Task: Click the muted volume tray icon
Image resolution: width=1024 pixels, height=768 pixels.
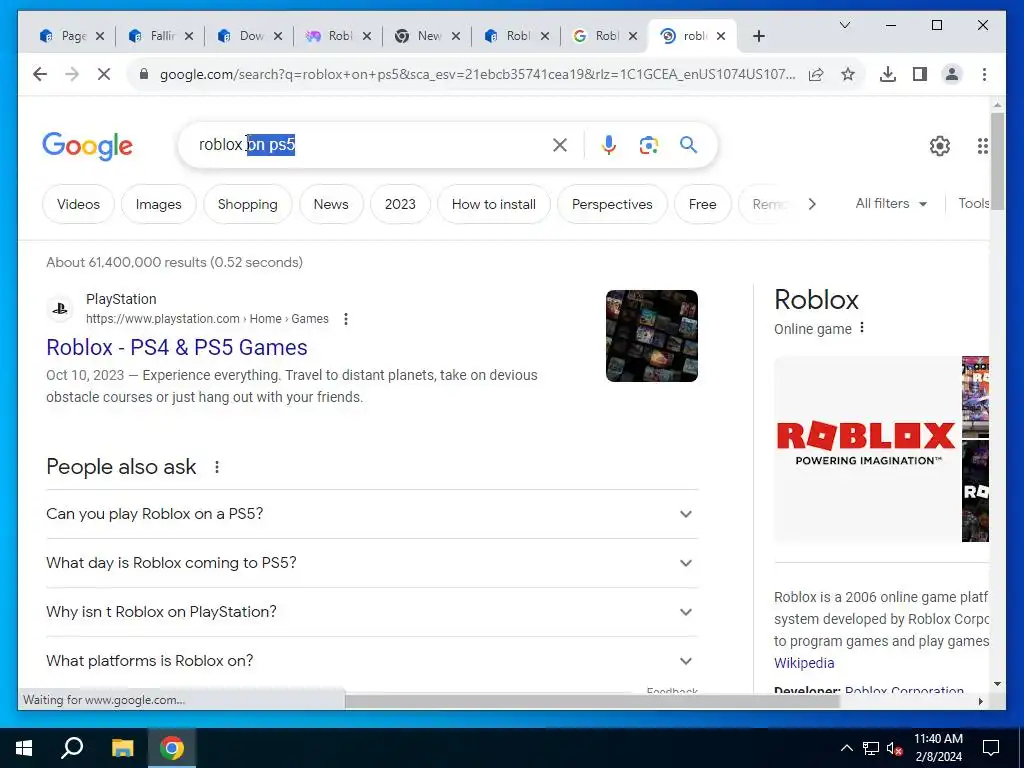Action: (x=895, y=748)
